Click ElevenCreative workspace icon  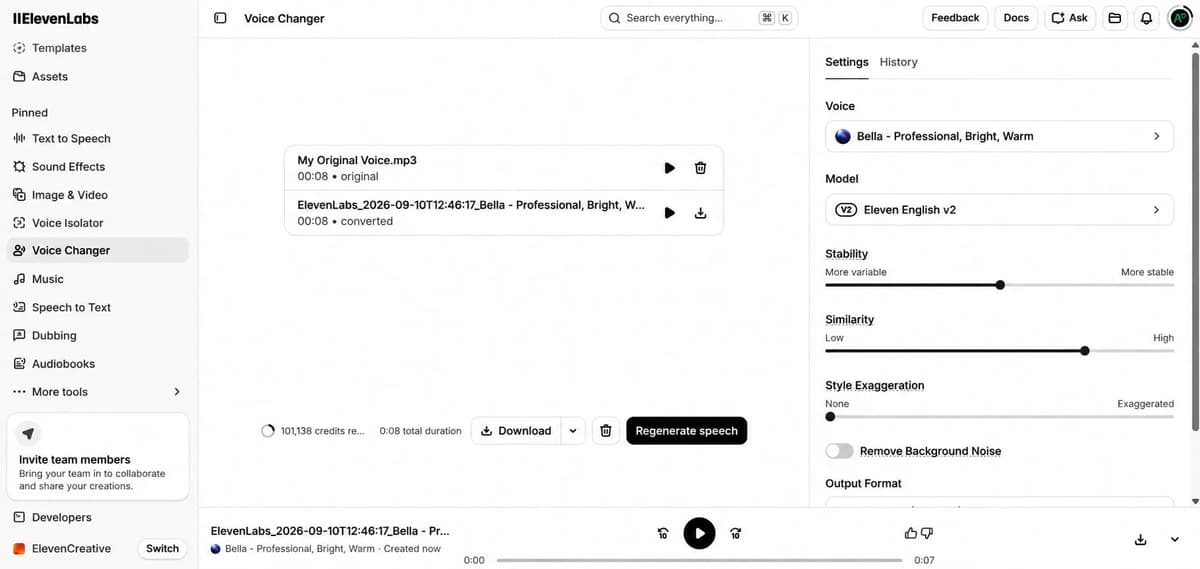[19, 548]
